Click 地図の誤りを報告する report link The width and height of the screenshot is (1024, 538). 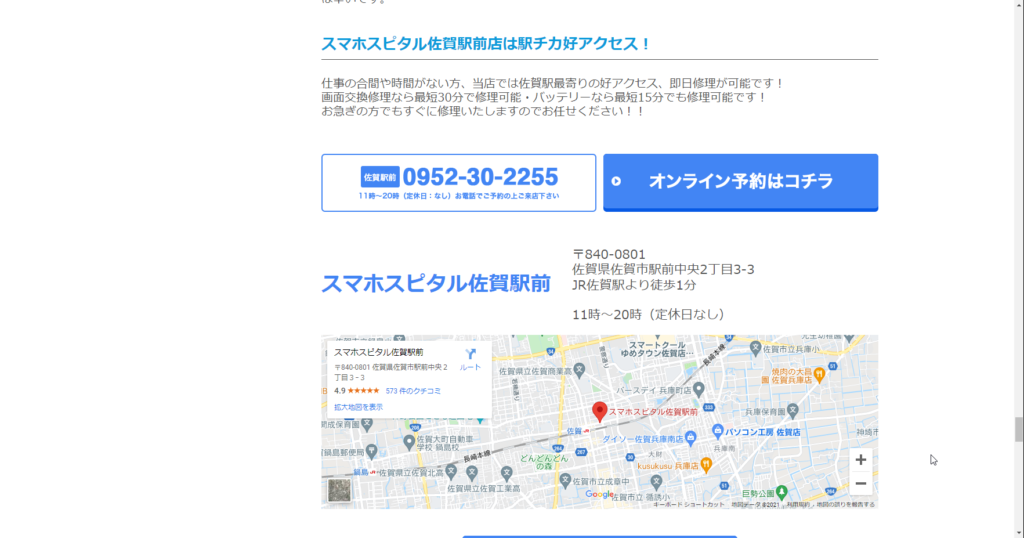click(846, 505)
